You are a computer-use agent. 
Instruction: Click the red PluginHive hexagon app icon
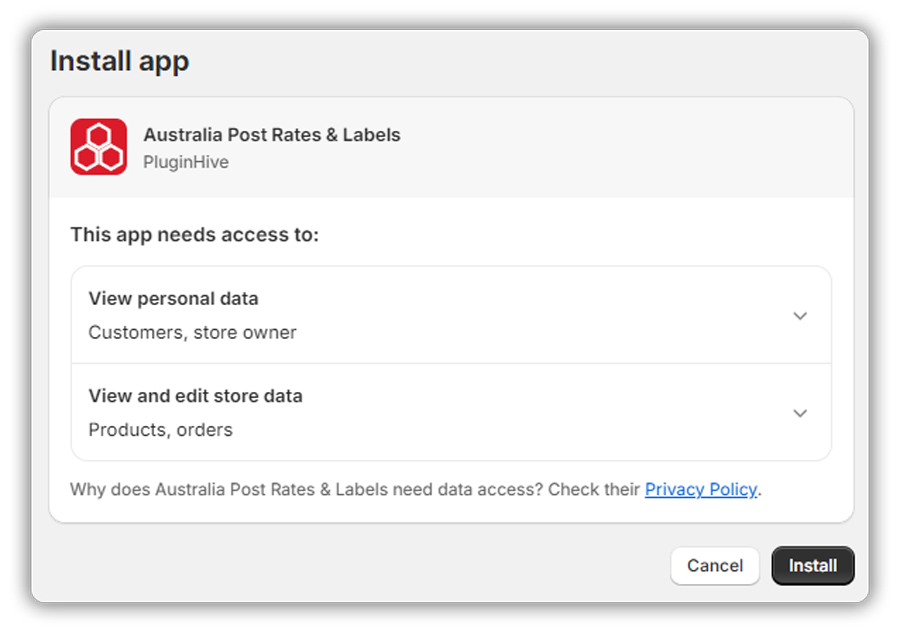click(99, 146)
